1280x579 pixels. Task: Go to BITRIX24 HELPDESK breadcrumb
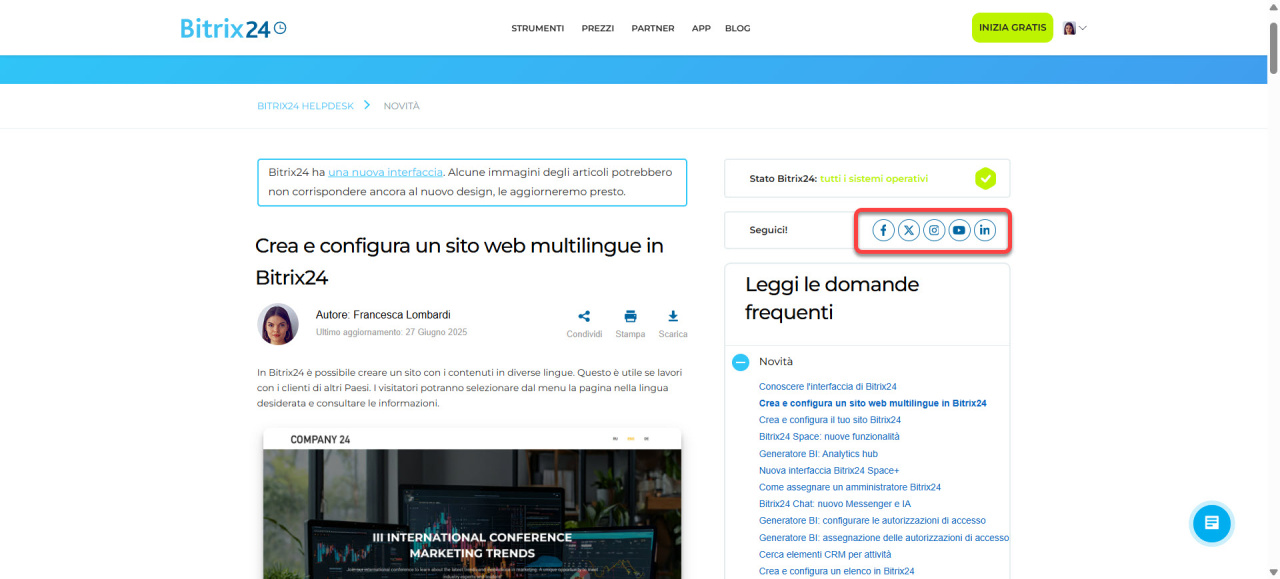coord(306,106)
